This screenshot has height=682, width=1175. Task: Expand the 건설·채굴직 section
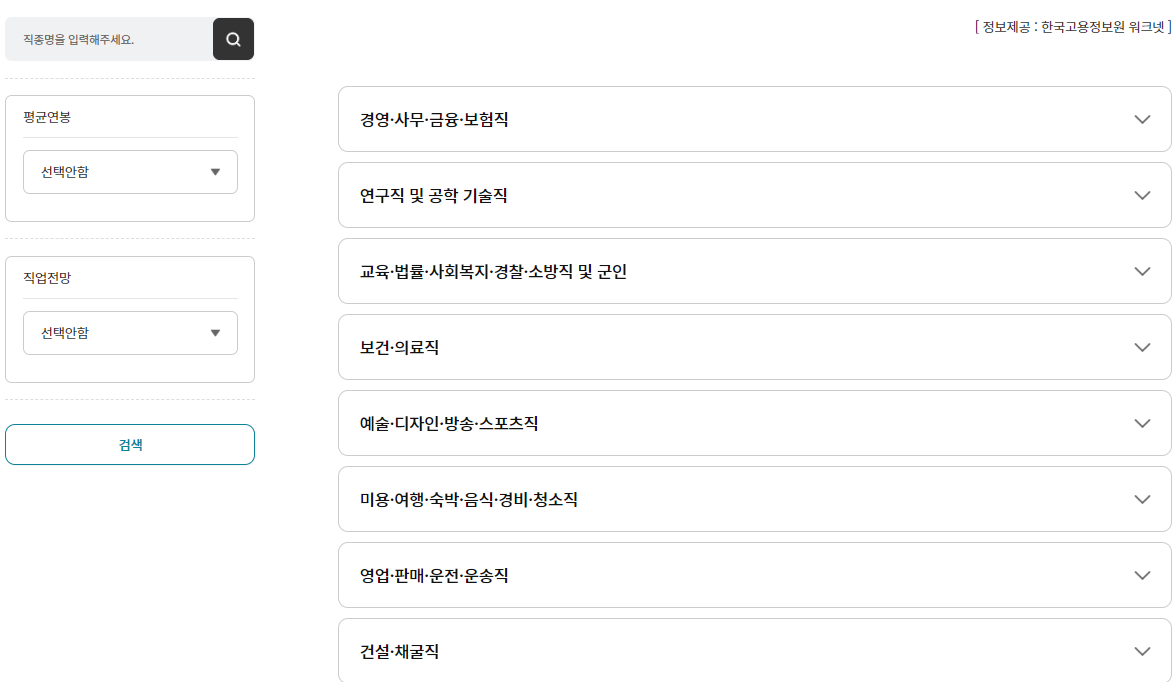point(754,651)
